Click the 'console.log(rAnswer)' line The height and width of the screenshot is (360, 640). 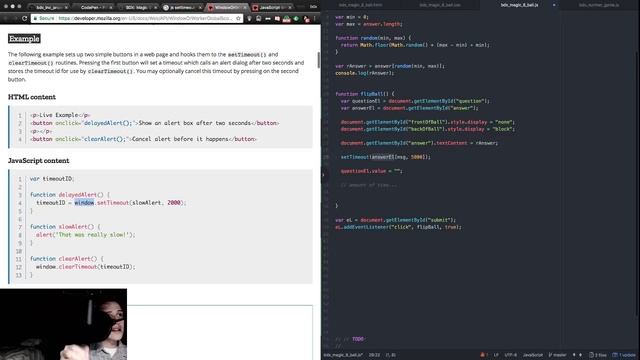[x=364, y=73]
